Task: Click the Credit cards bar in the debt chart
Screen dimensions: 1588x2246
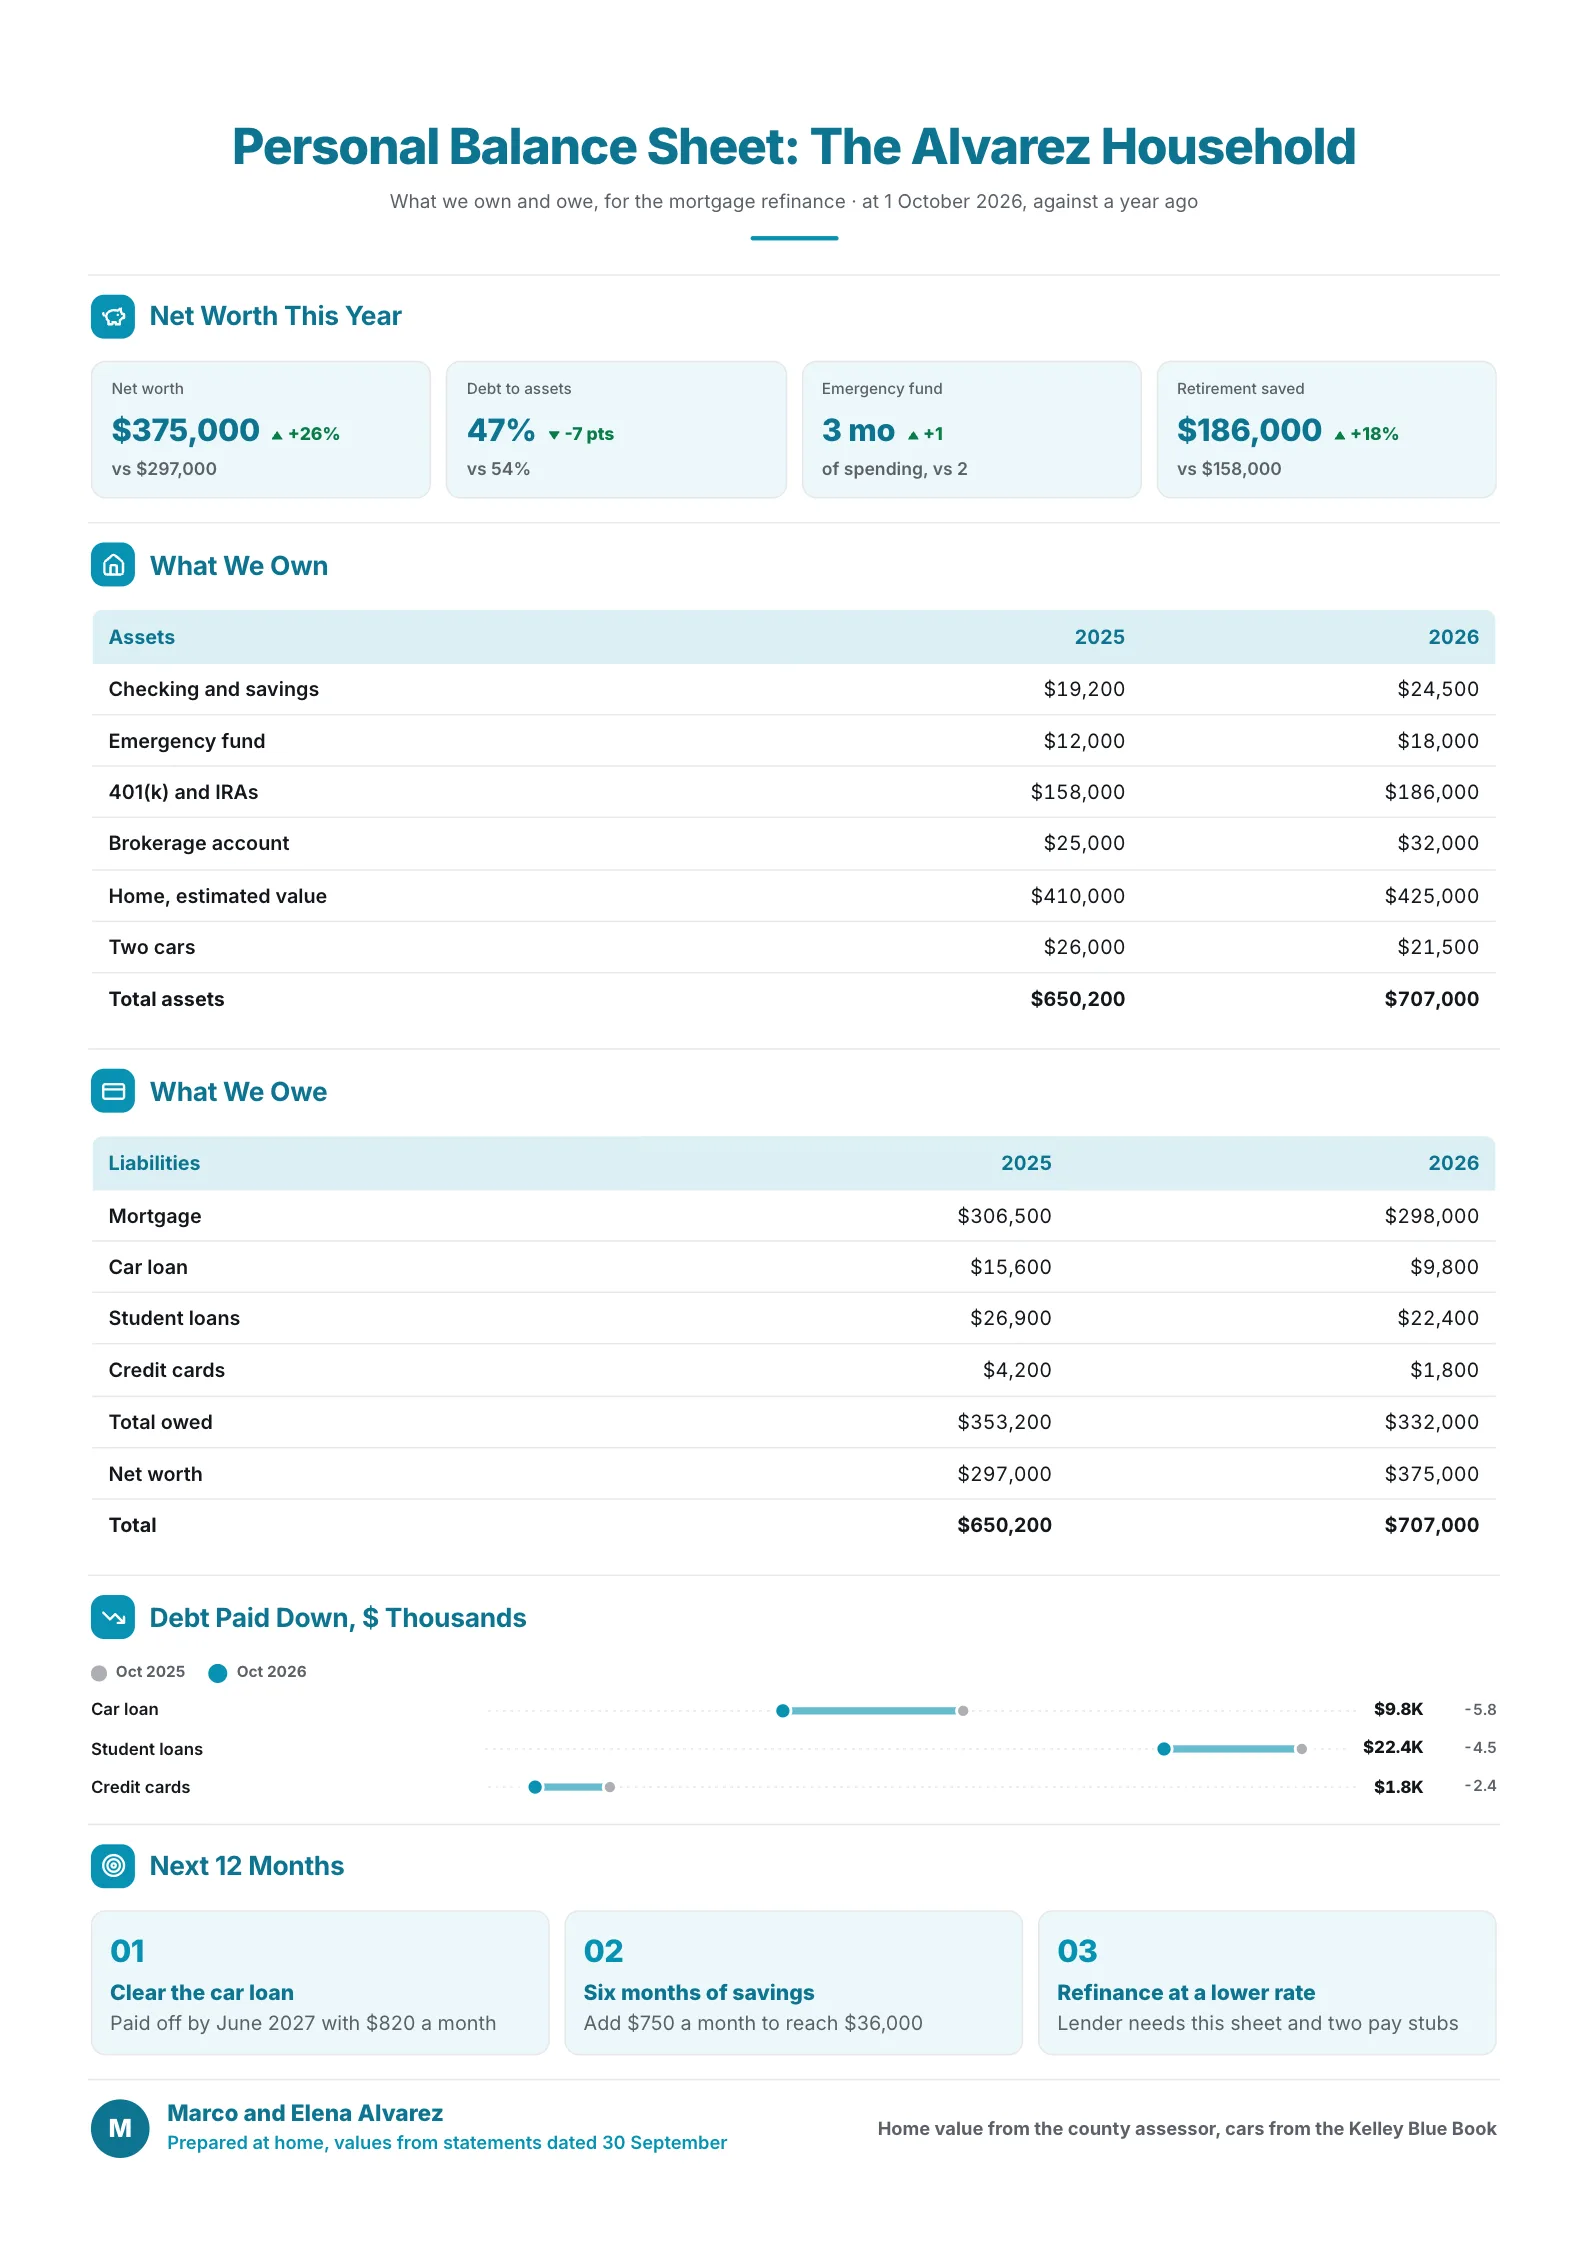Action: [572, 1787]
